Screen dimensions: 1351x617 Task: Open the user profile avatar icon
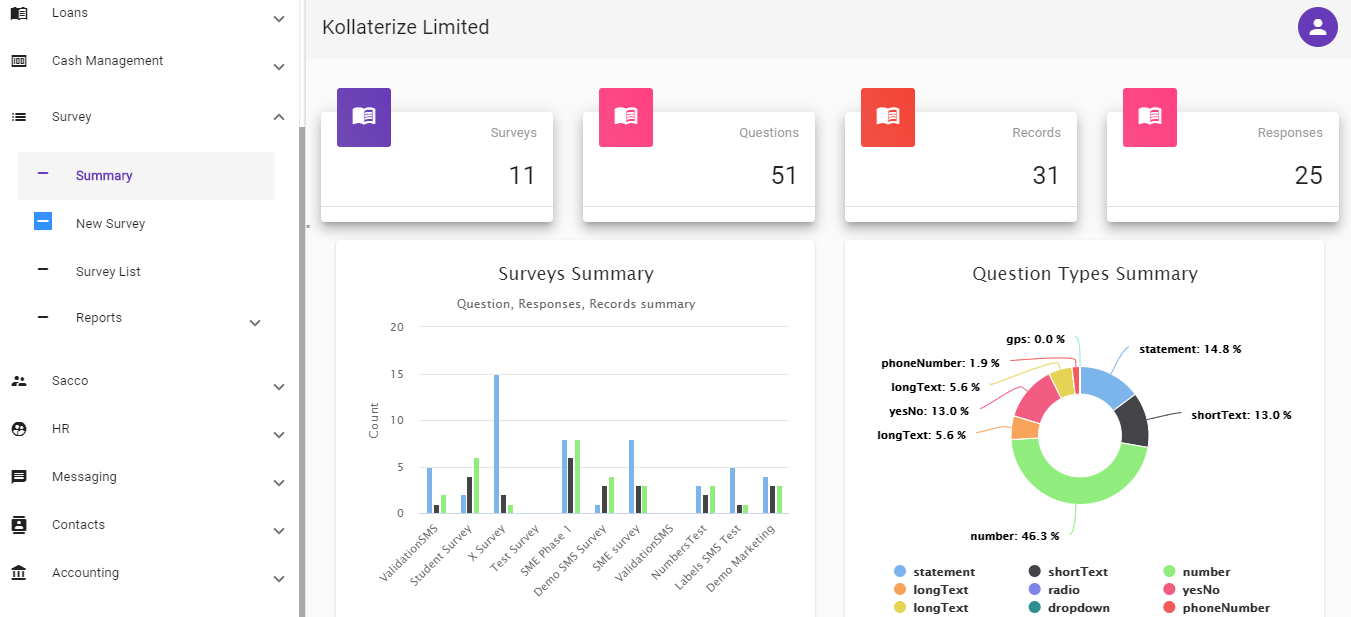click(1318, 27)
